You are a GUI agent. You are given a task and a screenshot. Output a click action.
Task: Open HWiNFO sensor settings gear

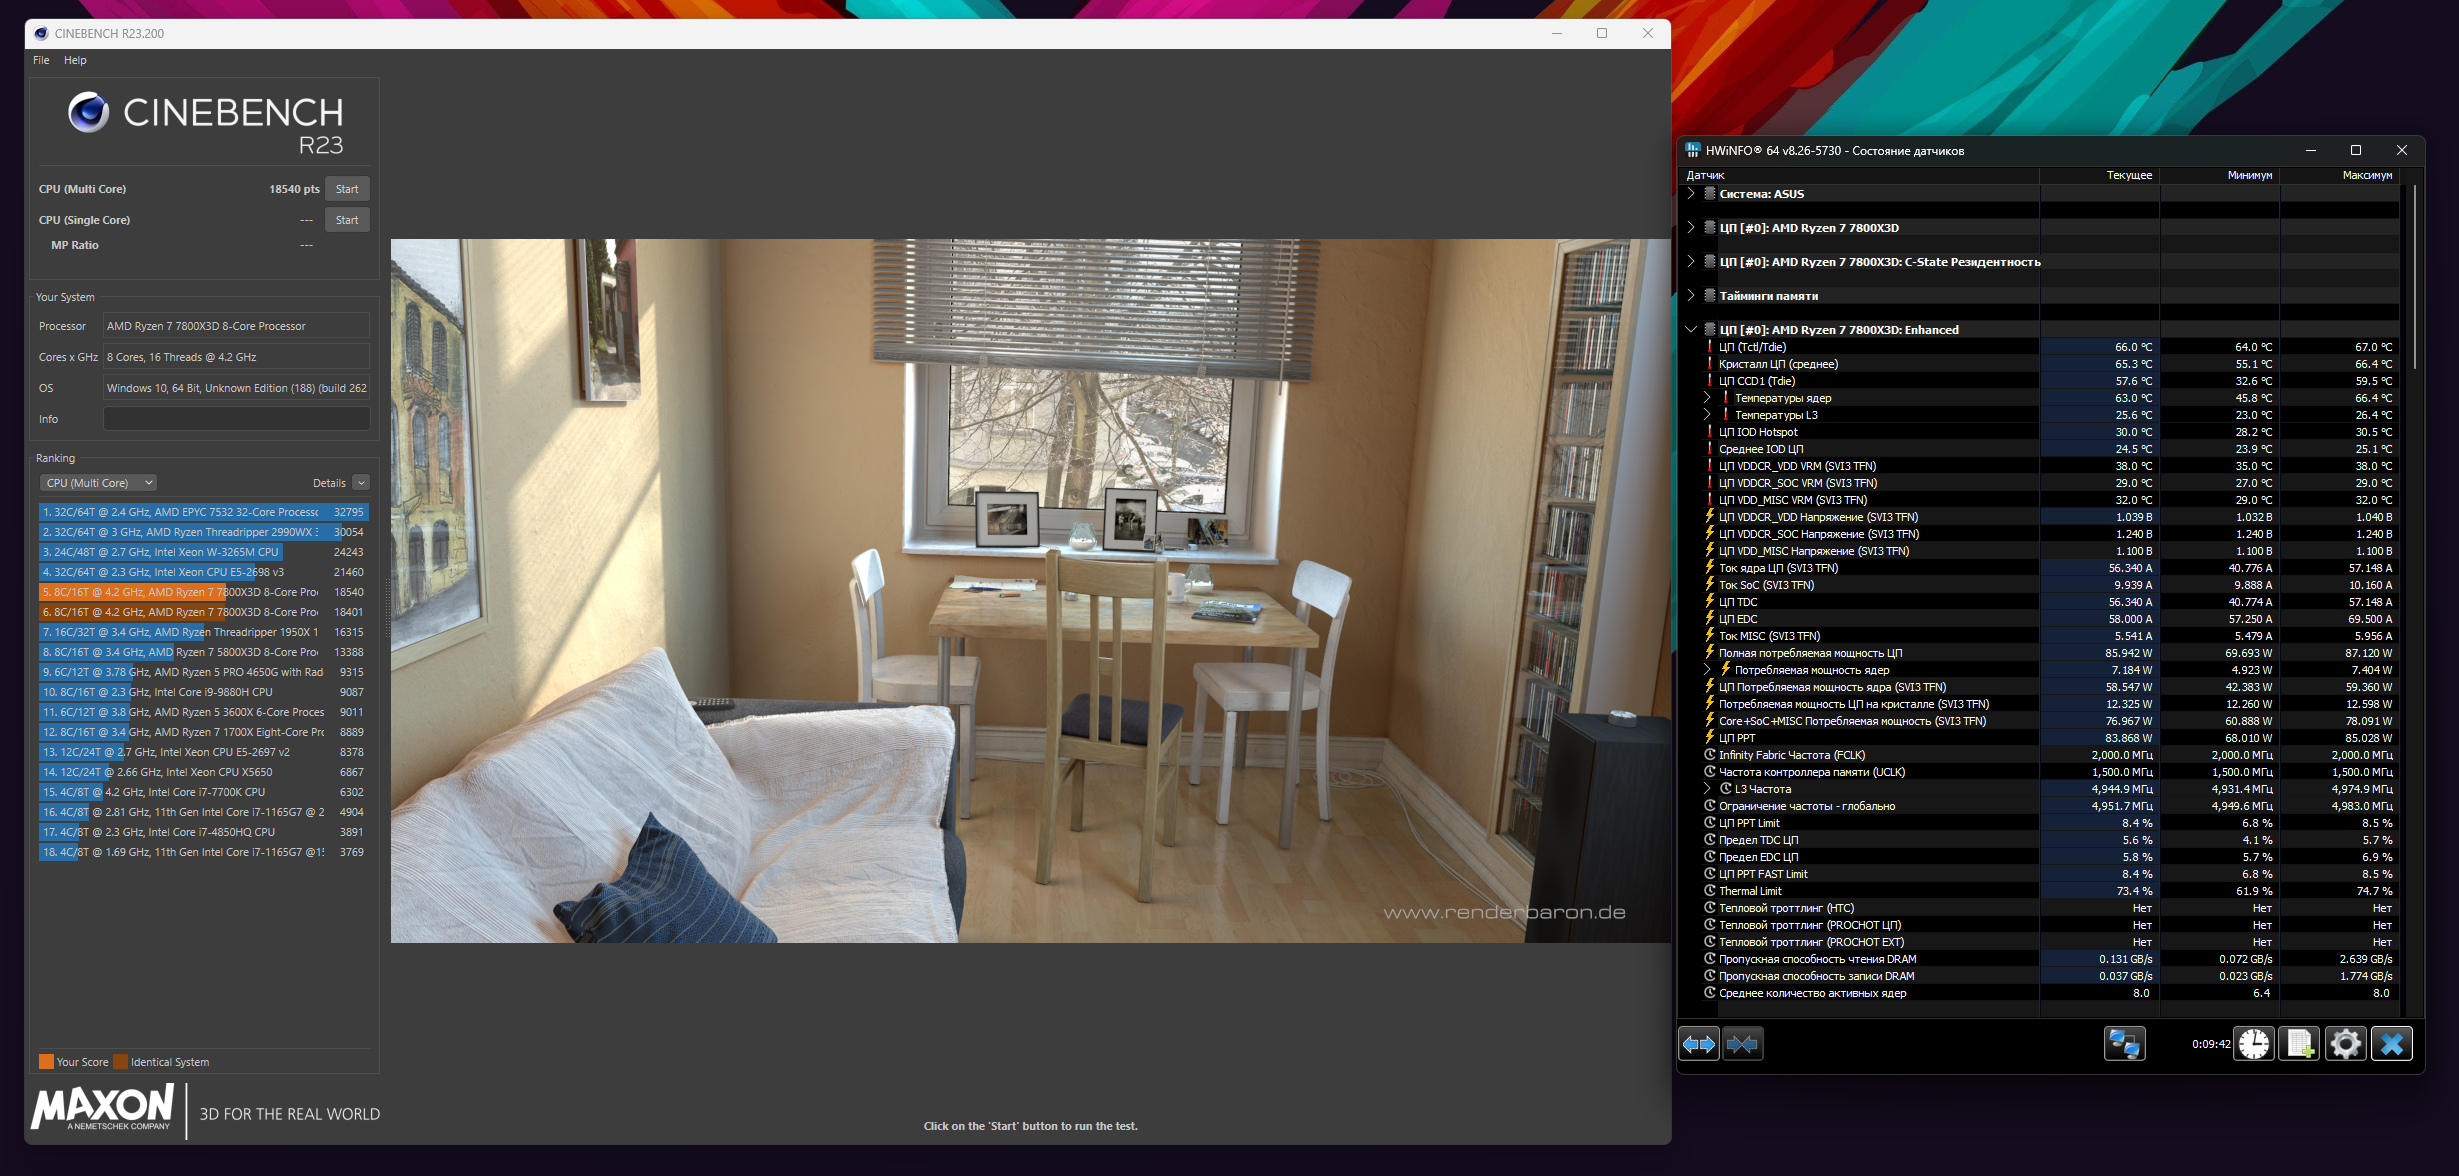point(2345,1044)
